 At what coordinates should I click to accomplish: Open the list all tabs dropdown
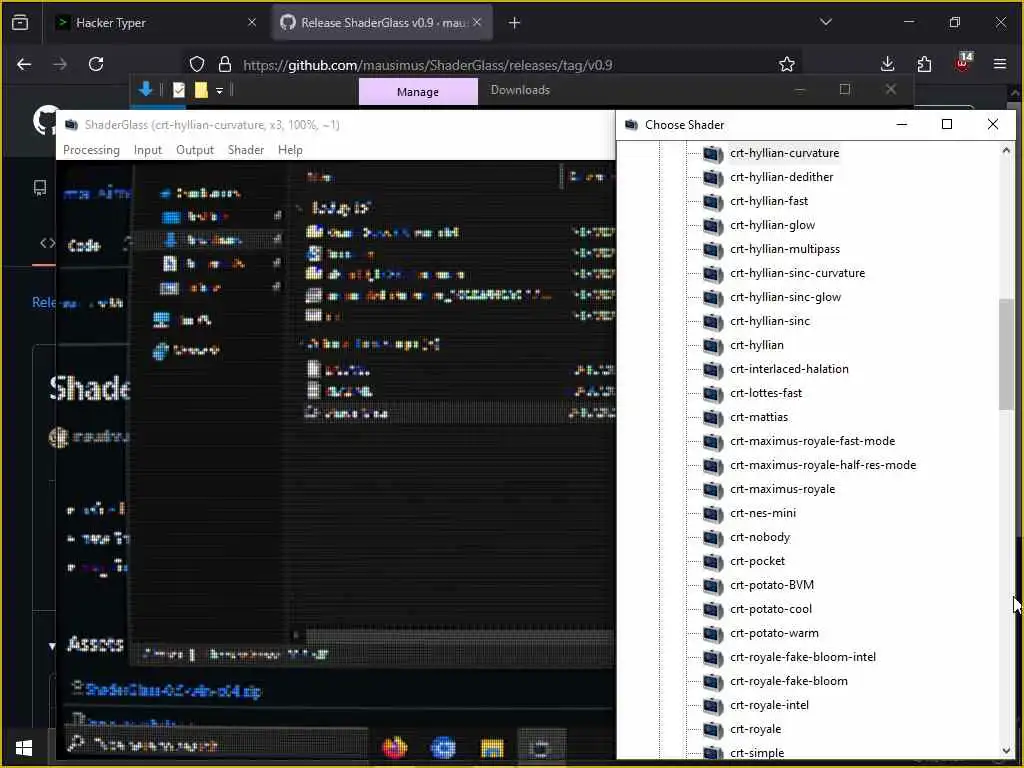825,22
